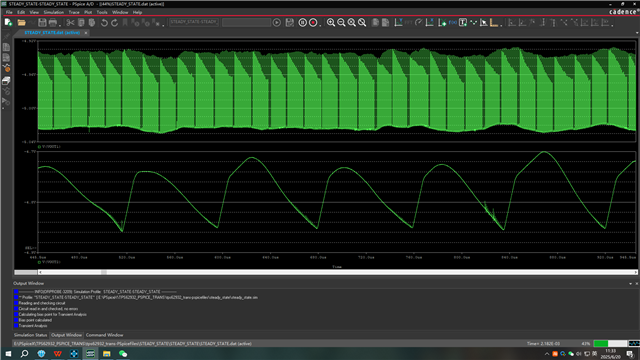640x360 pixels.
Task: Click the Zoom Fit magnifier icon
Action: (362, 22)
